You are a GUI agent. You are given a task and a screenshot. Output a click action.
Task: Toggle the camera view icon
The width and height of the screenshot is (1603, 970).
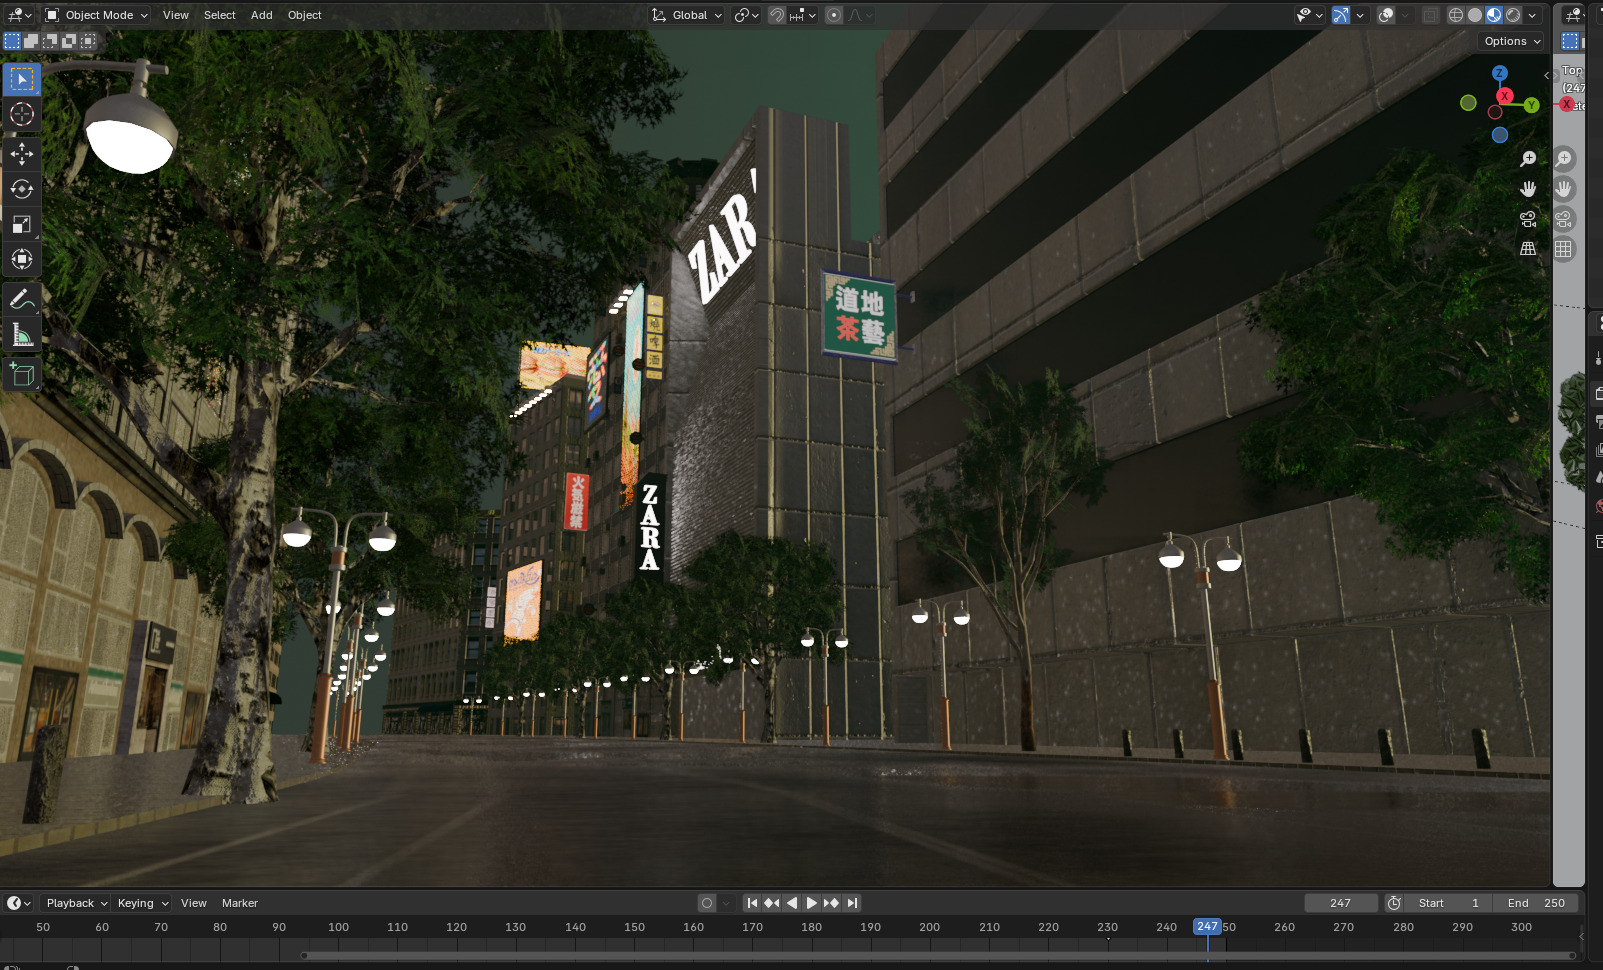1528,219
